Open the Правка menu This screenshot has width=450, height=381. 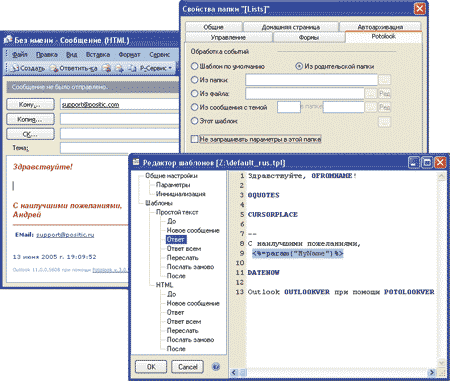47,54
